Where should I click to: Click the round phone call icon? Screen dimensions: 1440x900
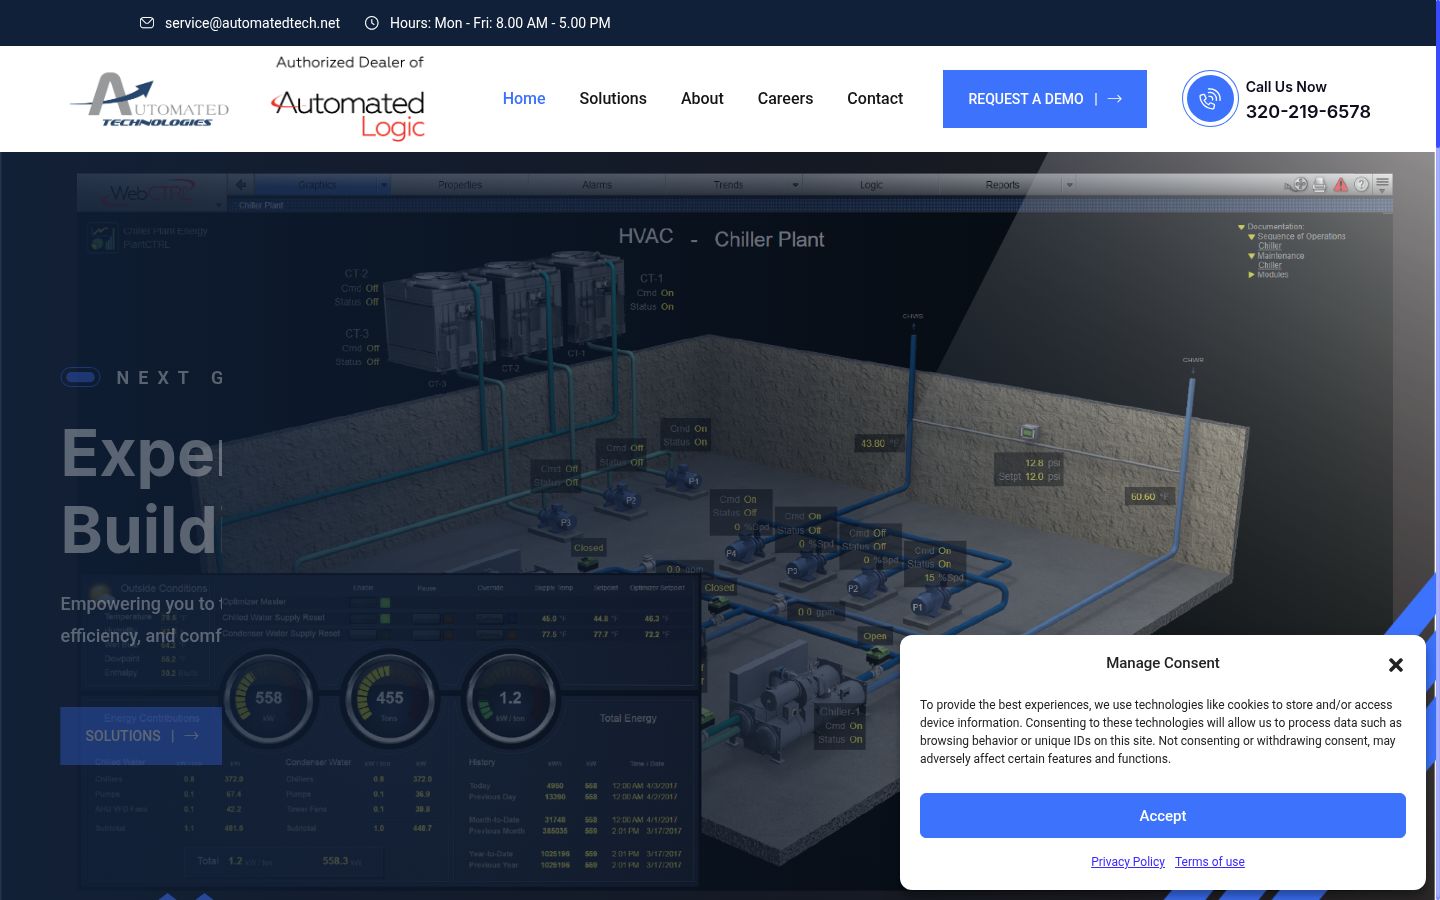[x=1210, y=99]
